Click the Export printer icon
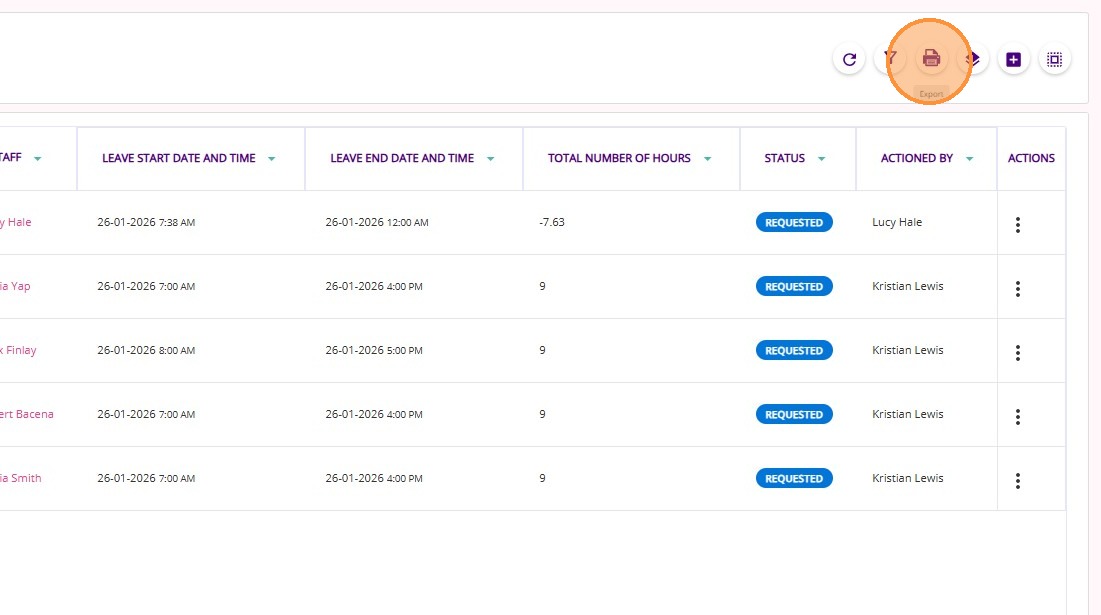 point(931,60)
